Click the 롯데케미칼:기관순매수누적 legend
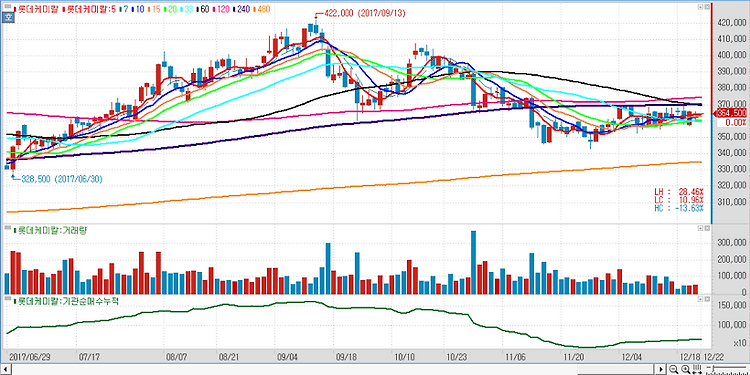 pos(66,301)
